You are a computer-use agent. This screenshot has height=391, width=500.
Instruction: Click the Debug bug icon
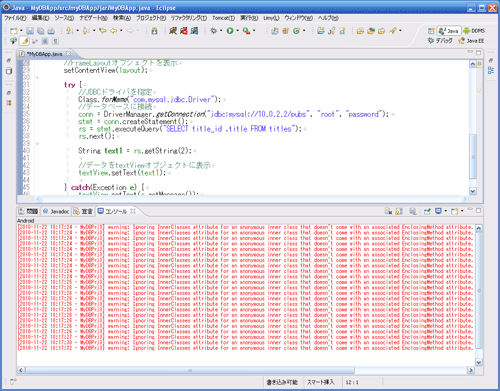214,31
